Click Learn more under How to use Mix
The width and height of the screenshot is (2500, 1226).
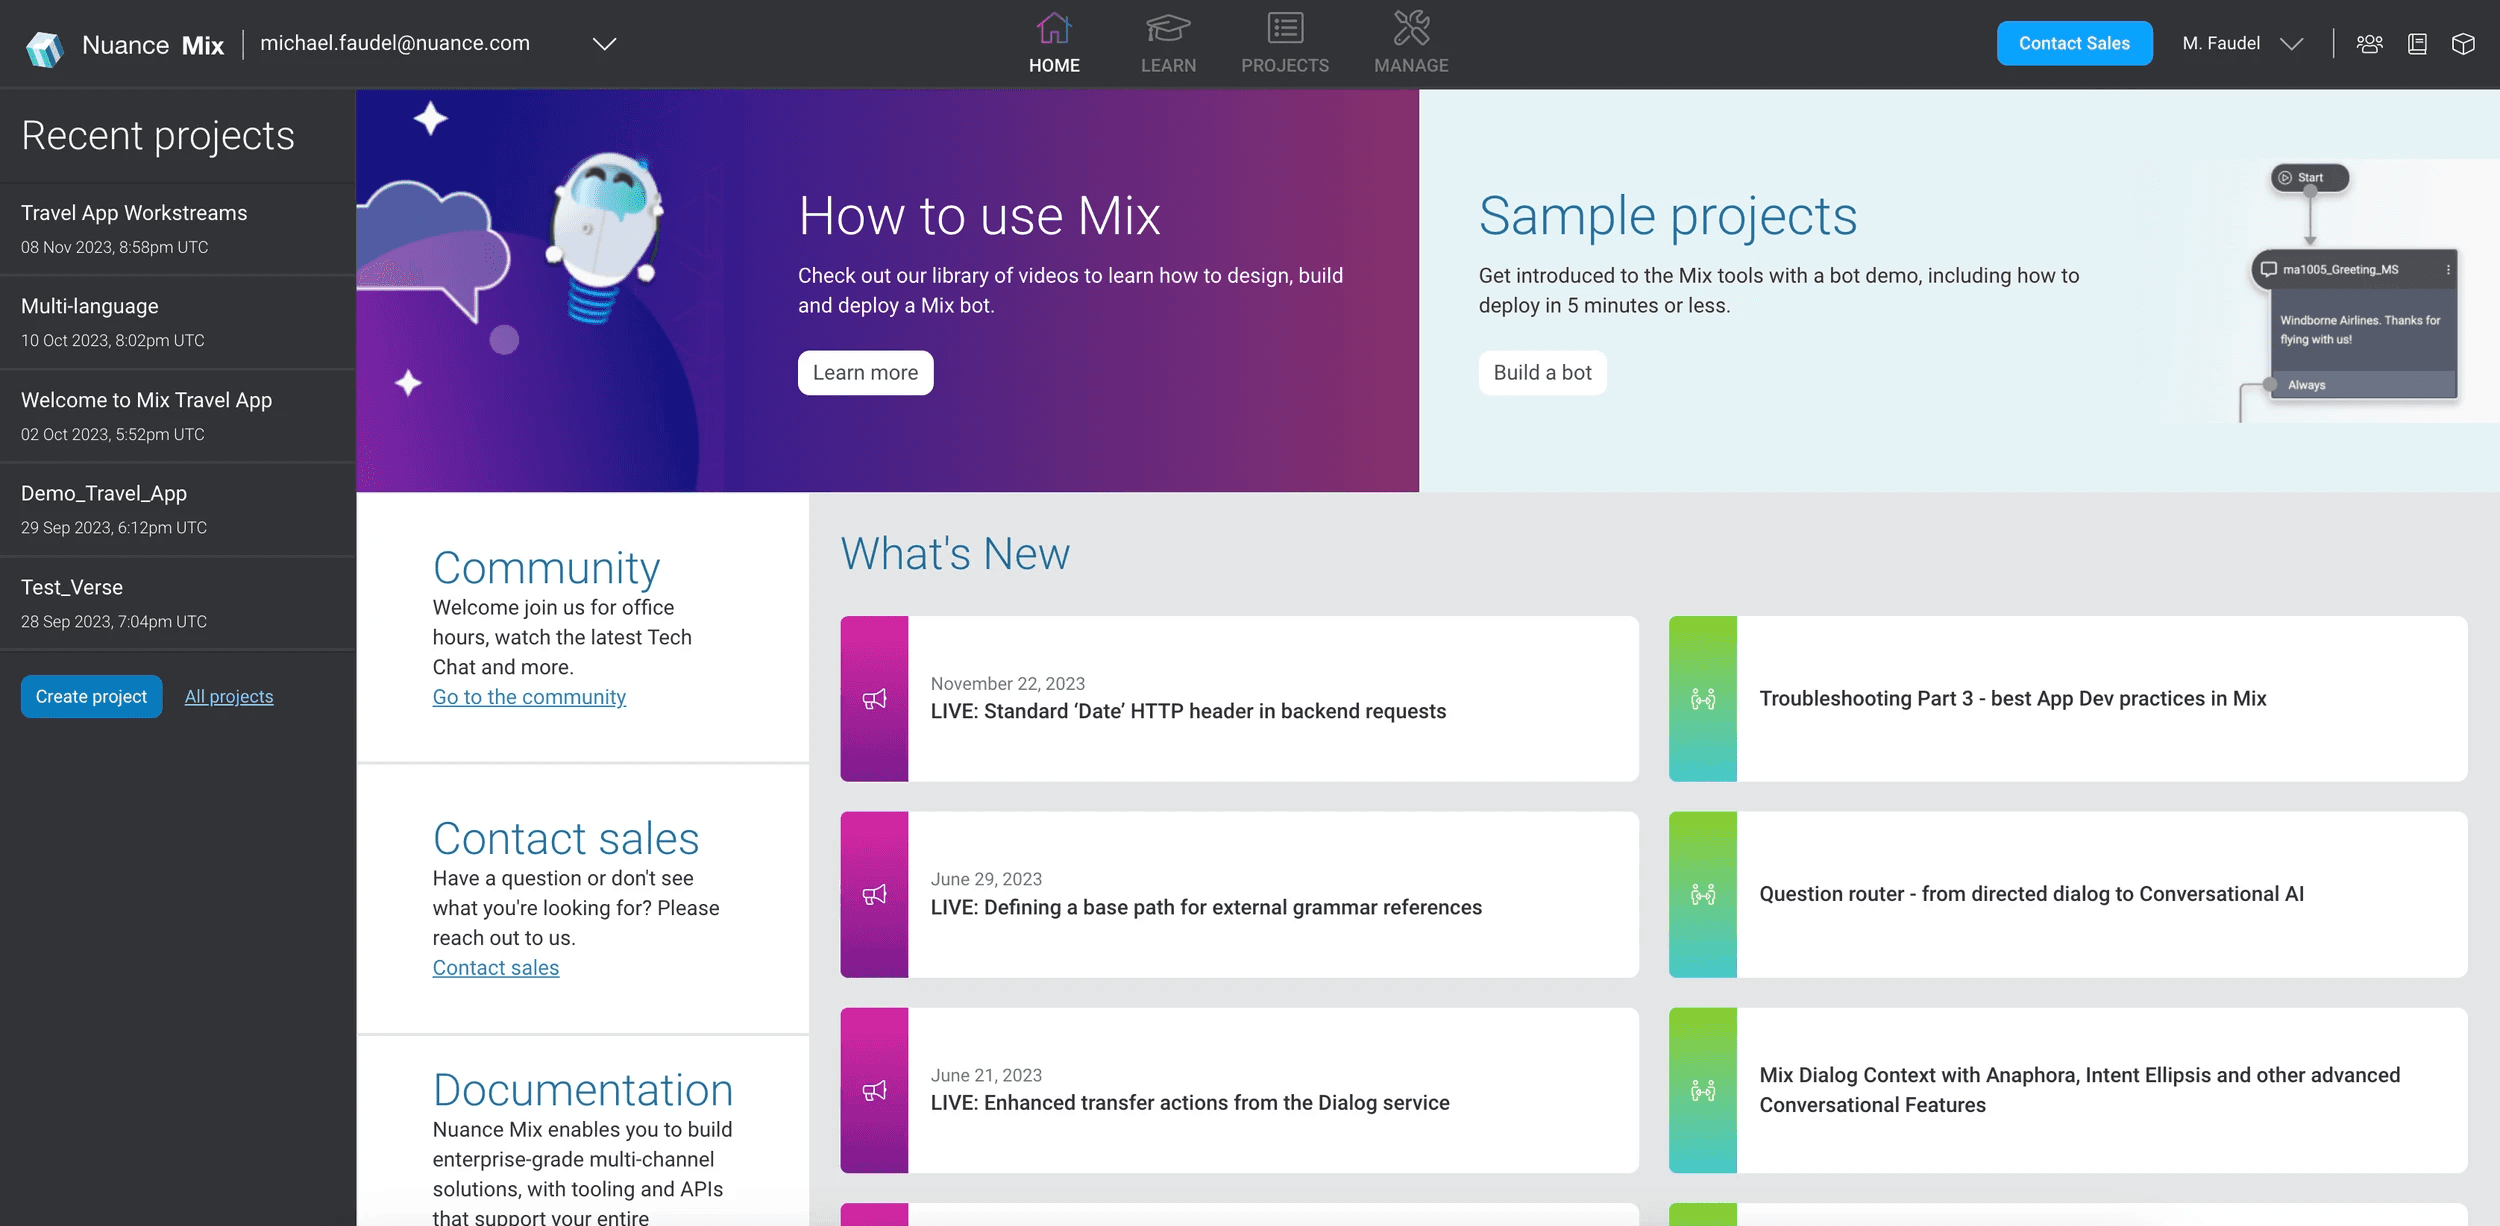(865, 373)
